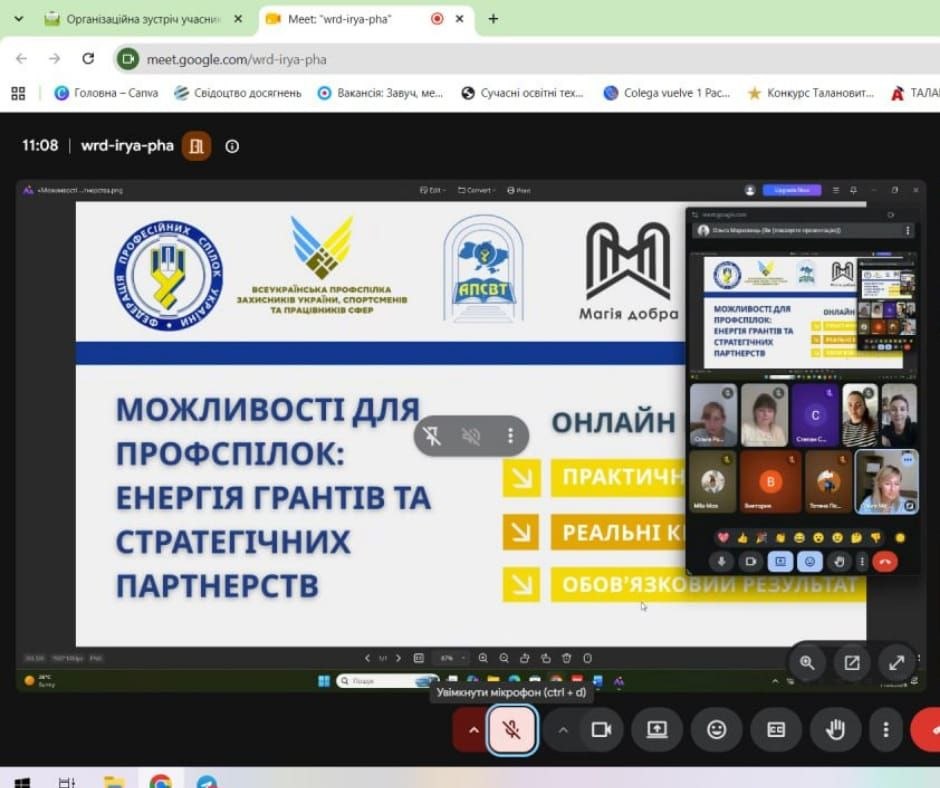Click previous page arrow in viewer footer
The width and height of the screenshot is (940, 788).
367,658
